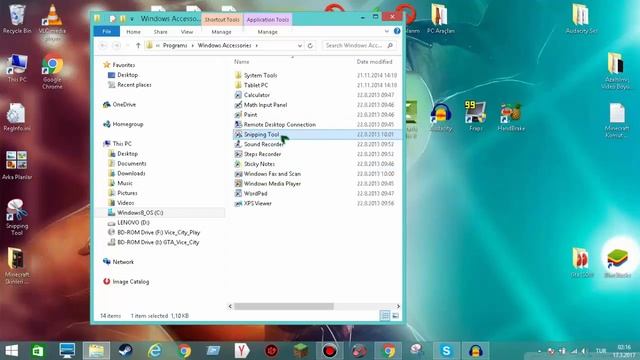Select the WordPad shortcut
The width and height of the screenshot is (640, 360).
click(256, 193)
